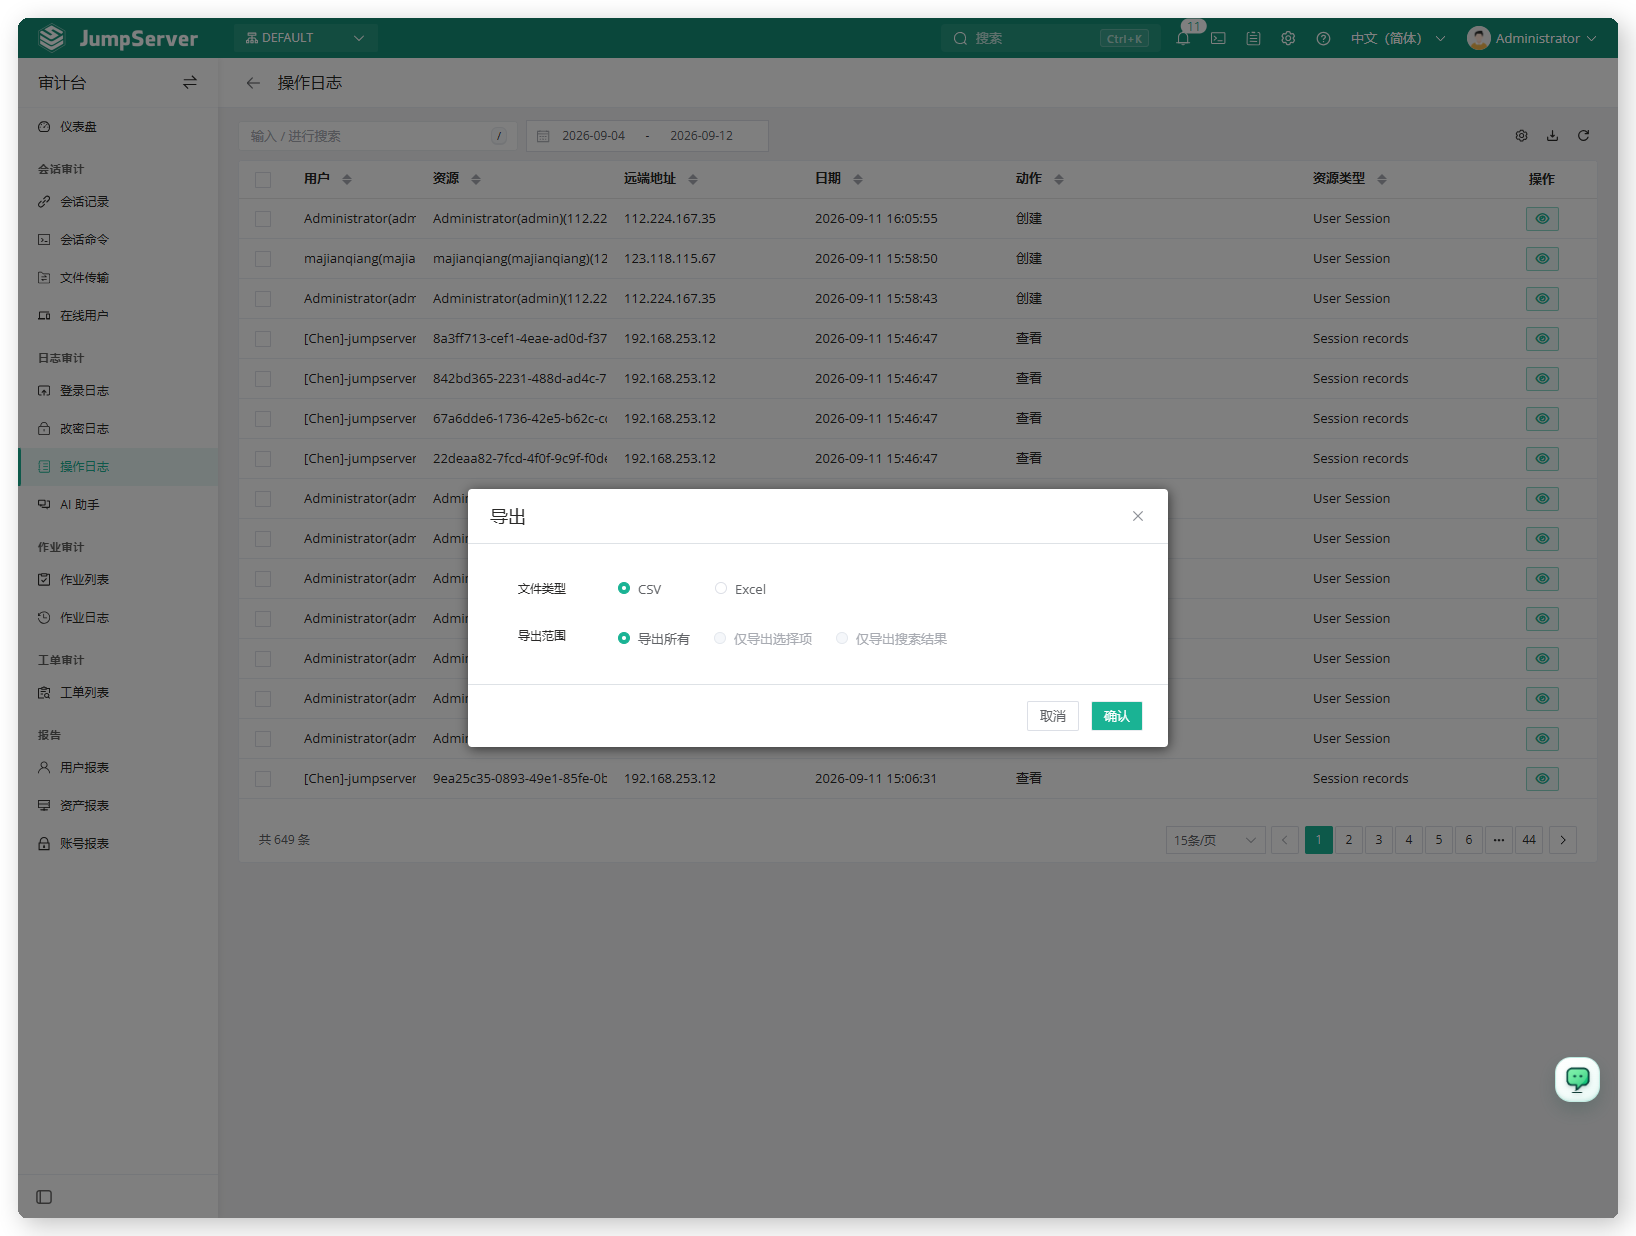View details of the majianqiang log row
The height and width of the screenshot is (1236, 1636).
tap(1542, 258)
